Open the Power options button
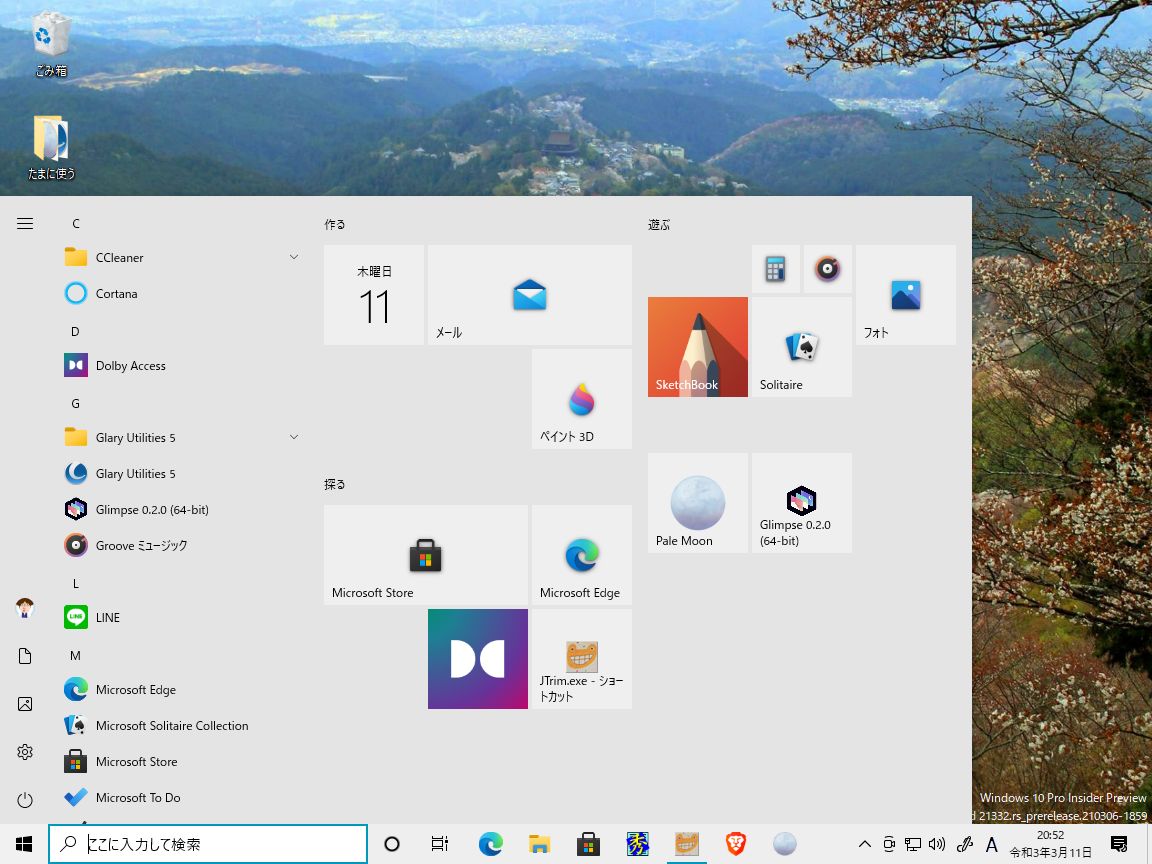This screenshot has width=1152, height=864. [25, 800]
